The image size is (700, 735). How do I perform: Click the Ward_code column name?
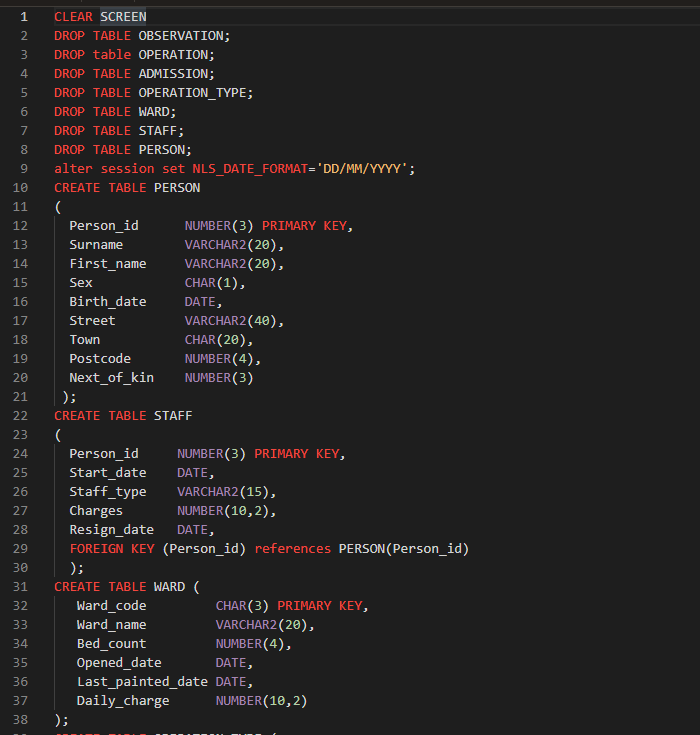[x=112, y=606]
